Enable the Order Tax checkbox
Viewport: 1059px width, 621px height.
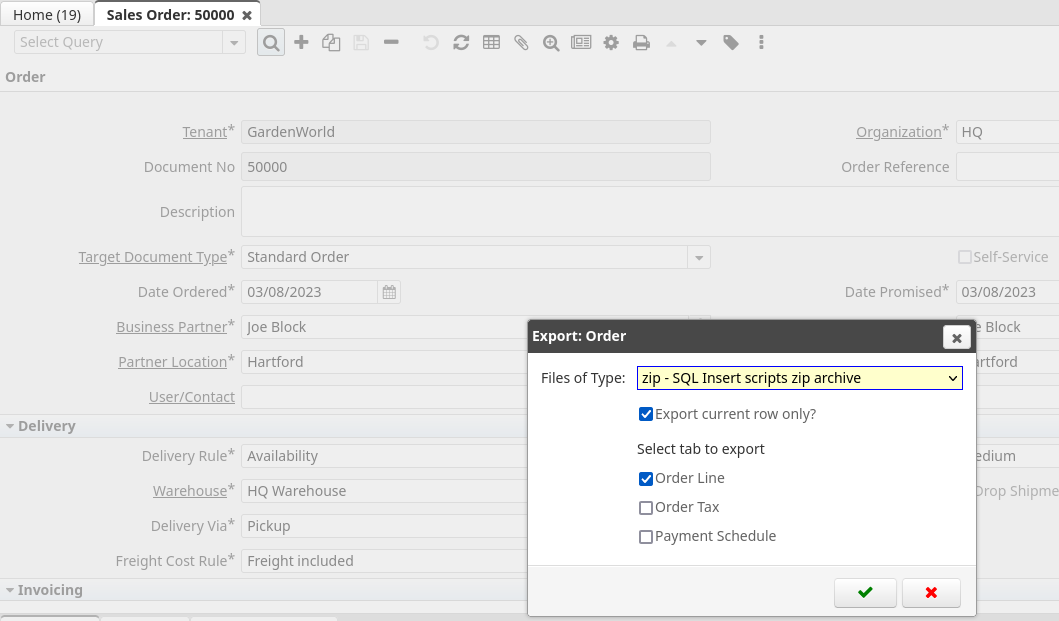click(646, 507)
